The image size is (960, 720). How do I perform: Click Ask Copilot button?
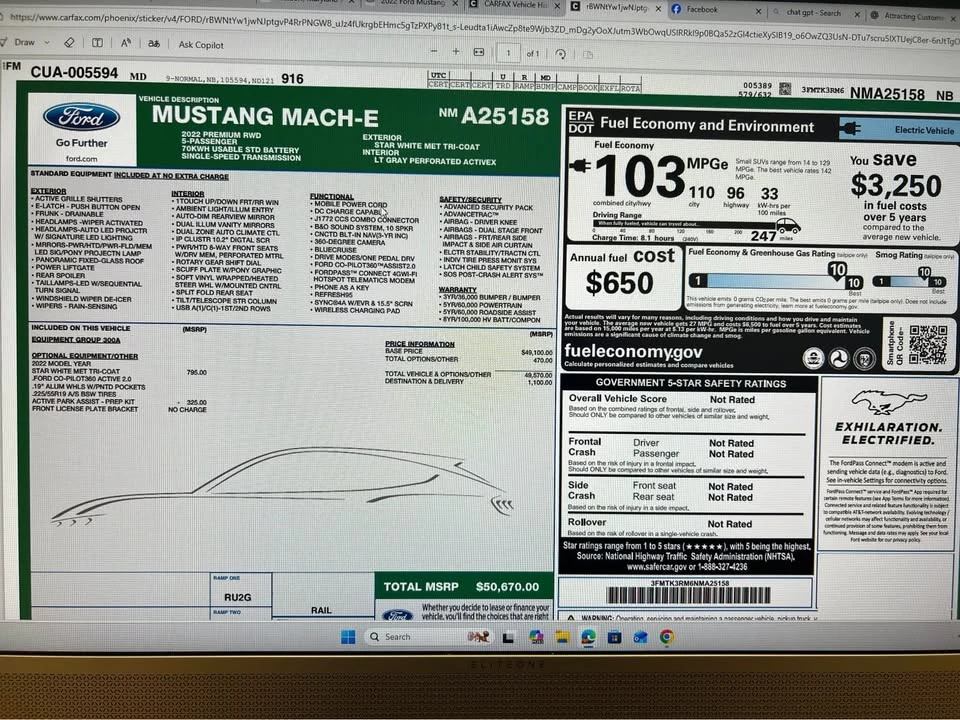pos(201,45)
